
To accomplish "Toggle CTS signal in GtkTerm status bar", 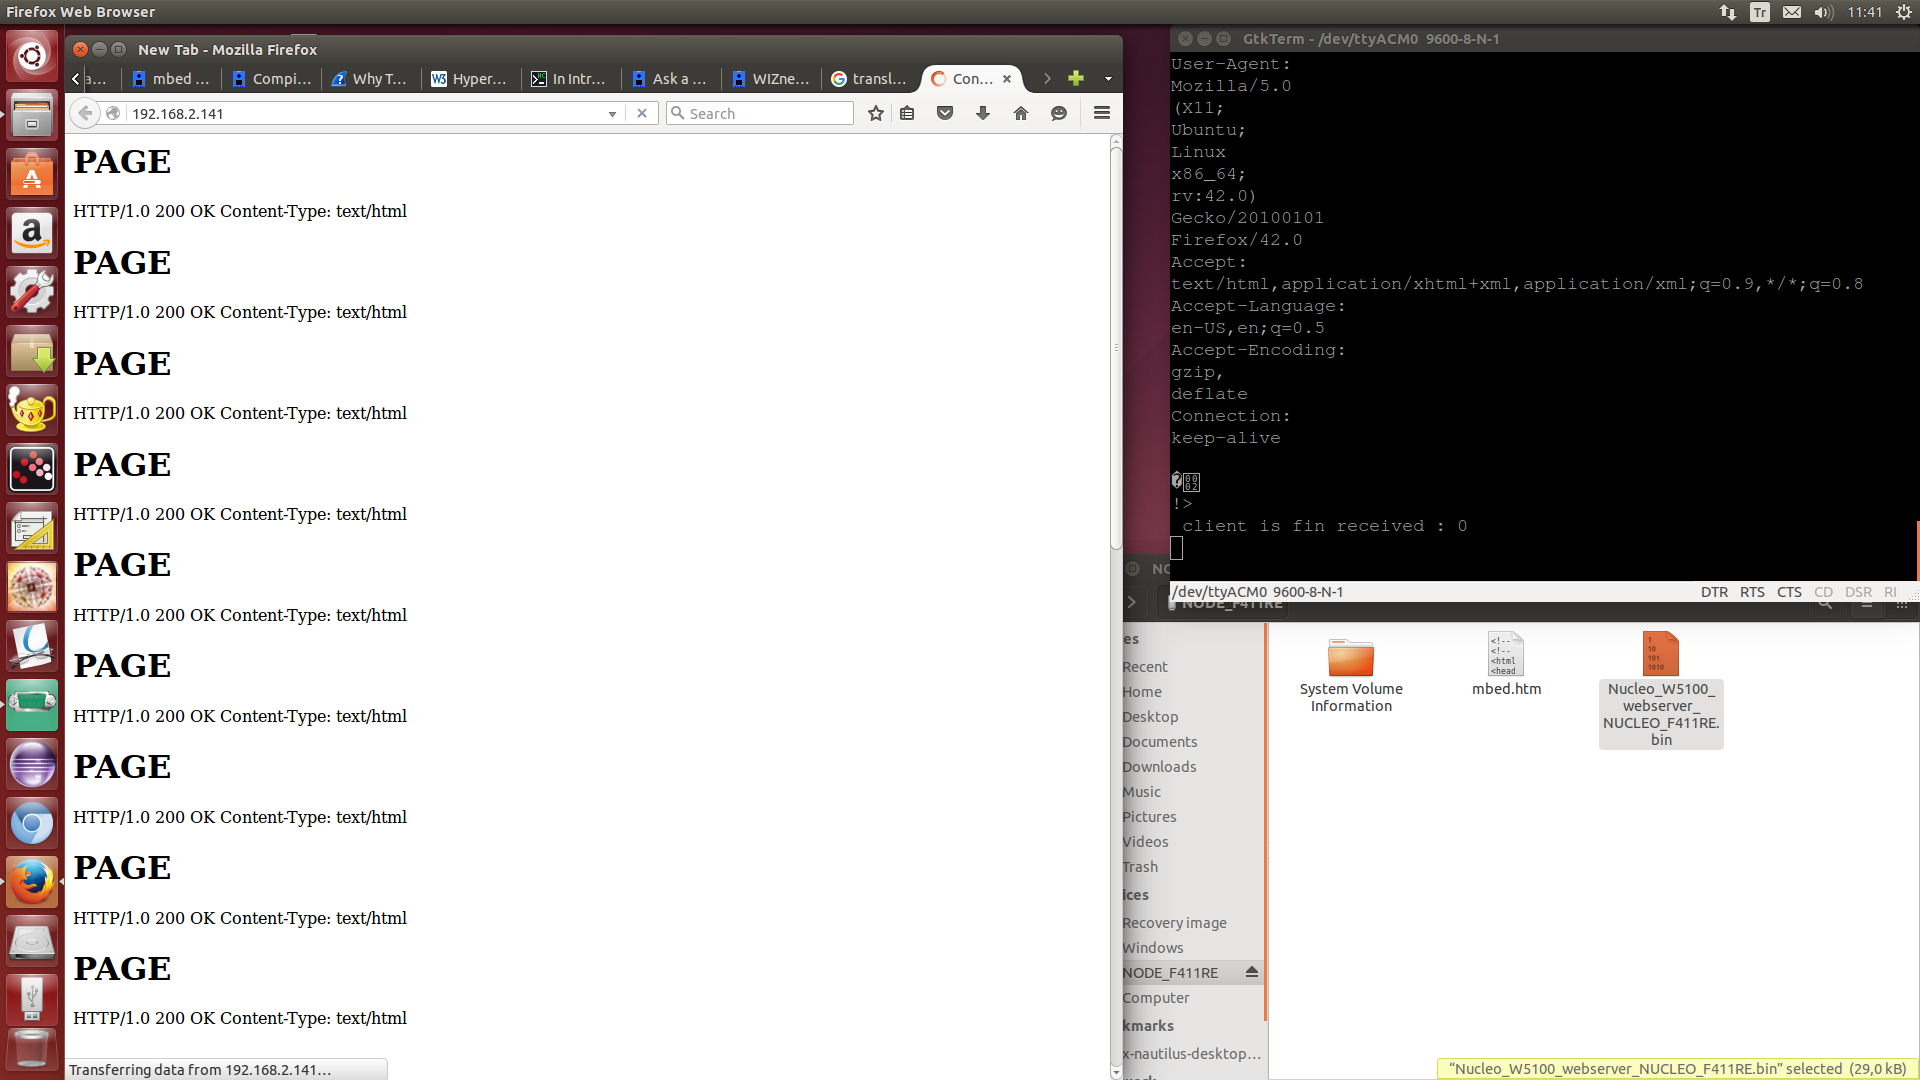I will (x=1788, y=591).
